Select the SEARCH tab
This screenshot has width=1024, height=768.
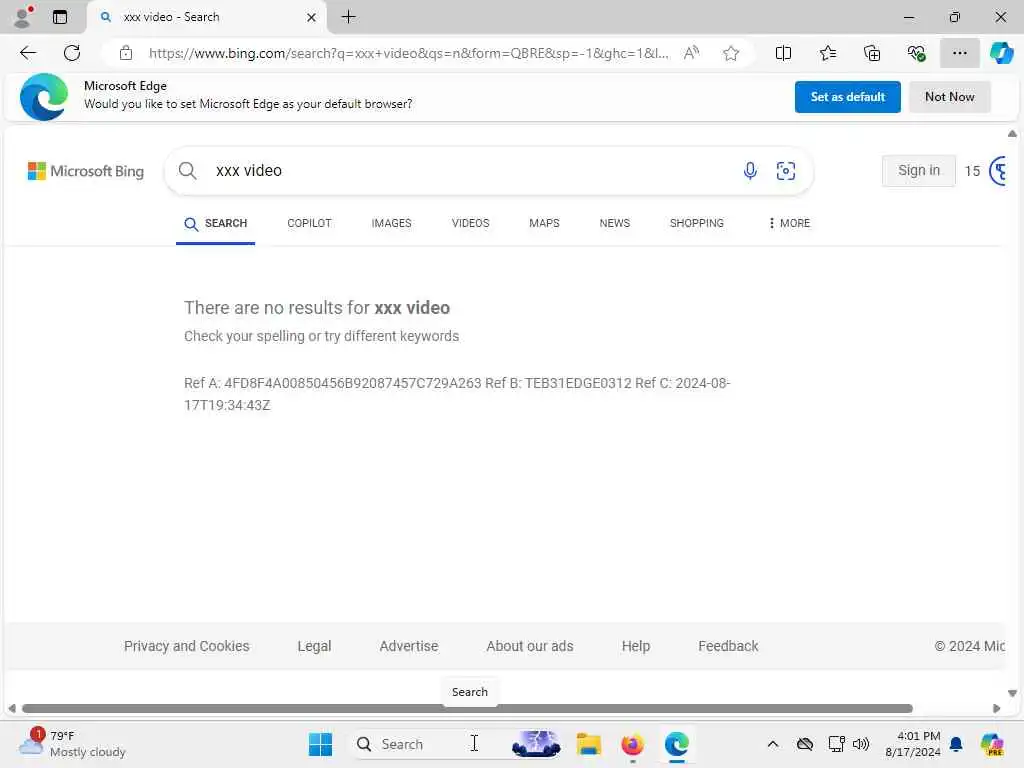click(216, 223)
